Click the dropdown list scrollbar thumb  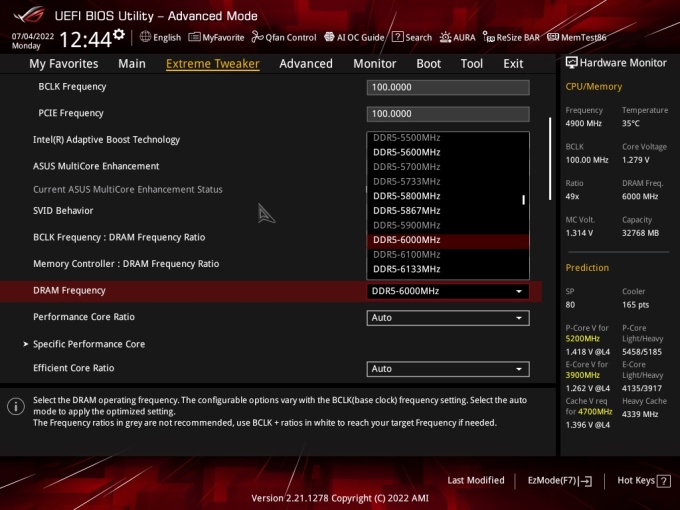click(x=523, y=199)
